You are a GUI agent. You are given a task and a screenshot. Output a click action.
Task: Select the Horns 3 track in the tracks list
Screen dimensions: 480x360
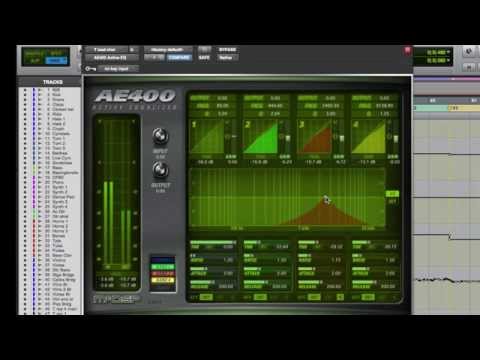[x=60, y=231]
